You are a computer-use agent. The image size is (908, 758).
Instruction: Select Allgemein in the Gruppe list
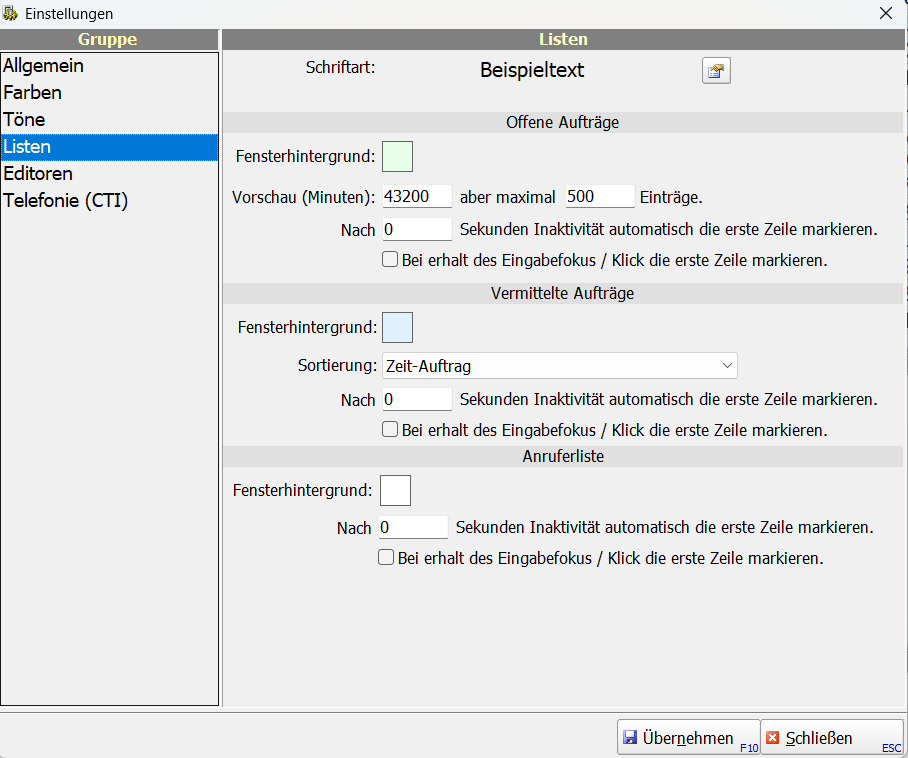[44, 66]
